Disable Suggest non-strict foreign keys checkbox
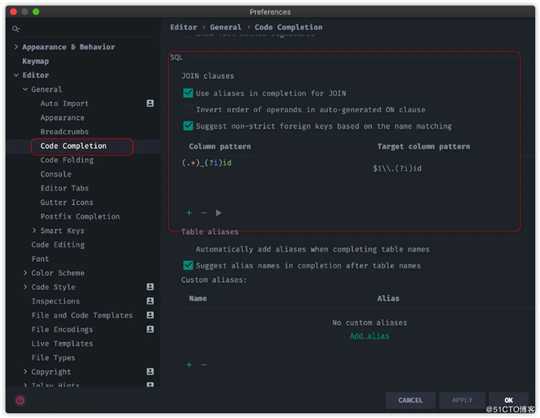 (x=188, y=126)
